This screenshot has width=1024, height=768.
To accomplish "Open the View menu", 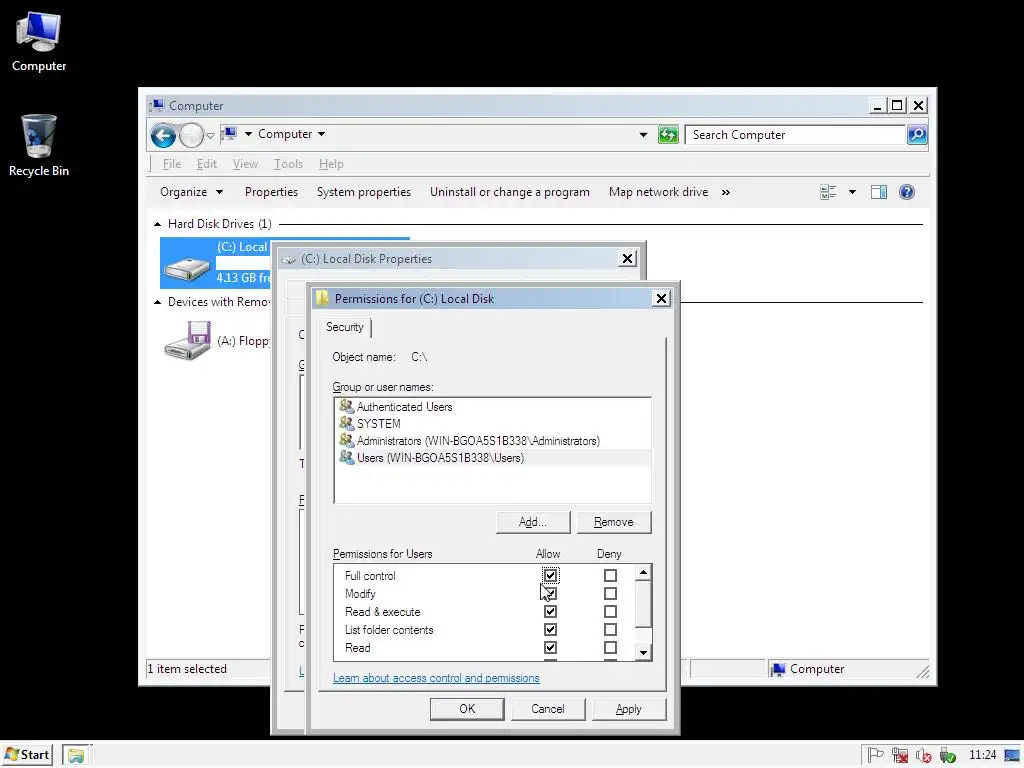I will [245, 164].
